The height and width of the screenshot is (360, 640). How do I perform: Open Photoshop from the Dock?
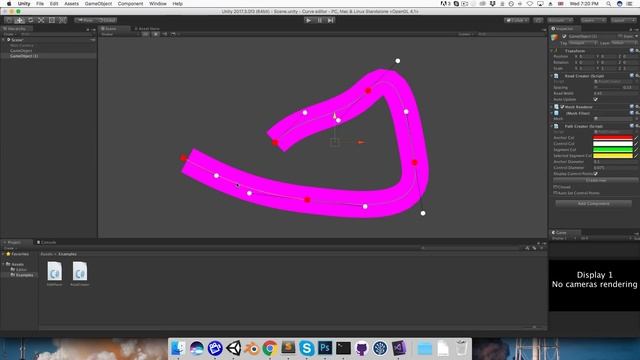pyautogui.click(x=325, y=348)
